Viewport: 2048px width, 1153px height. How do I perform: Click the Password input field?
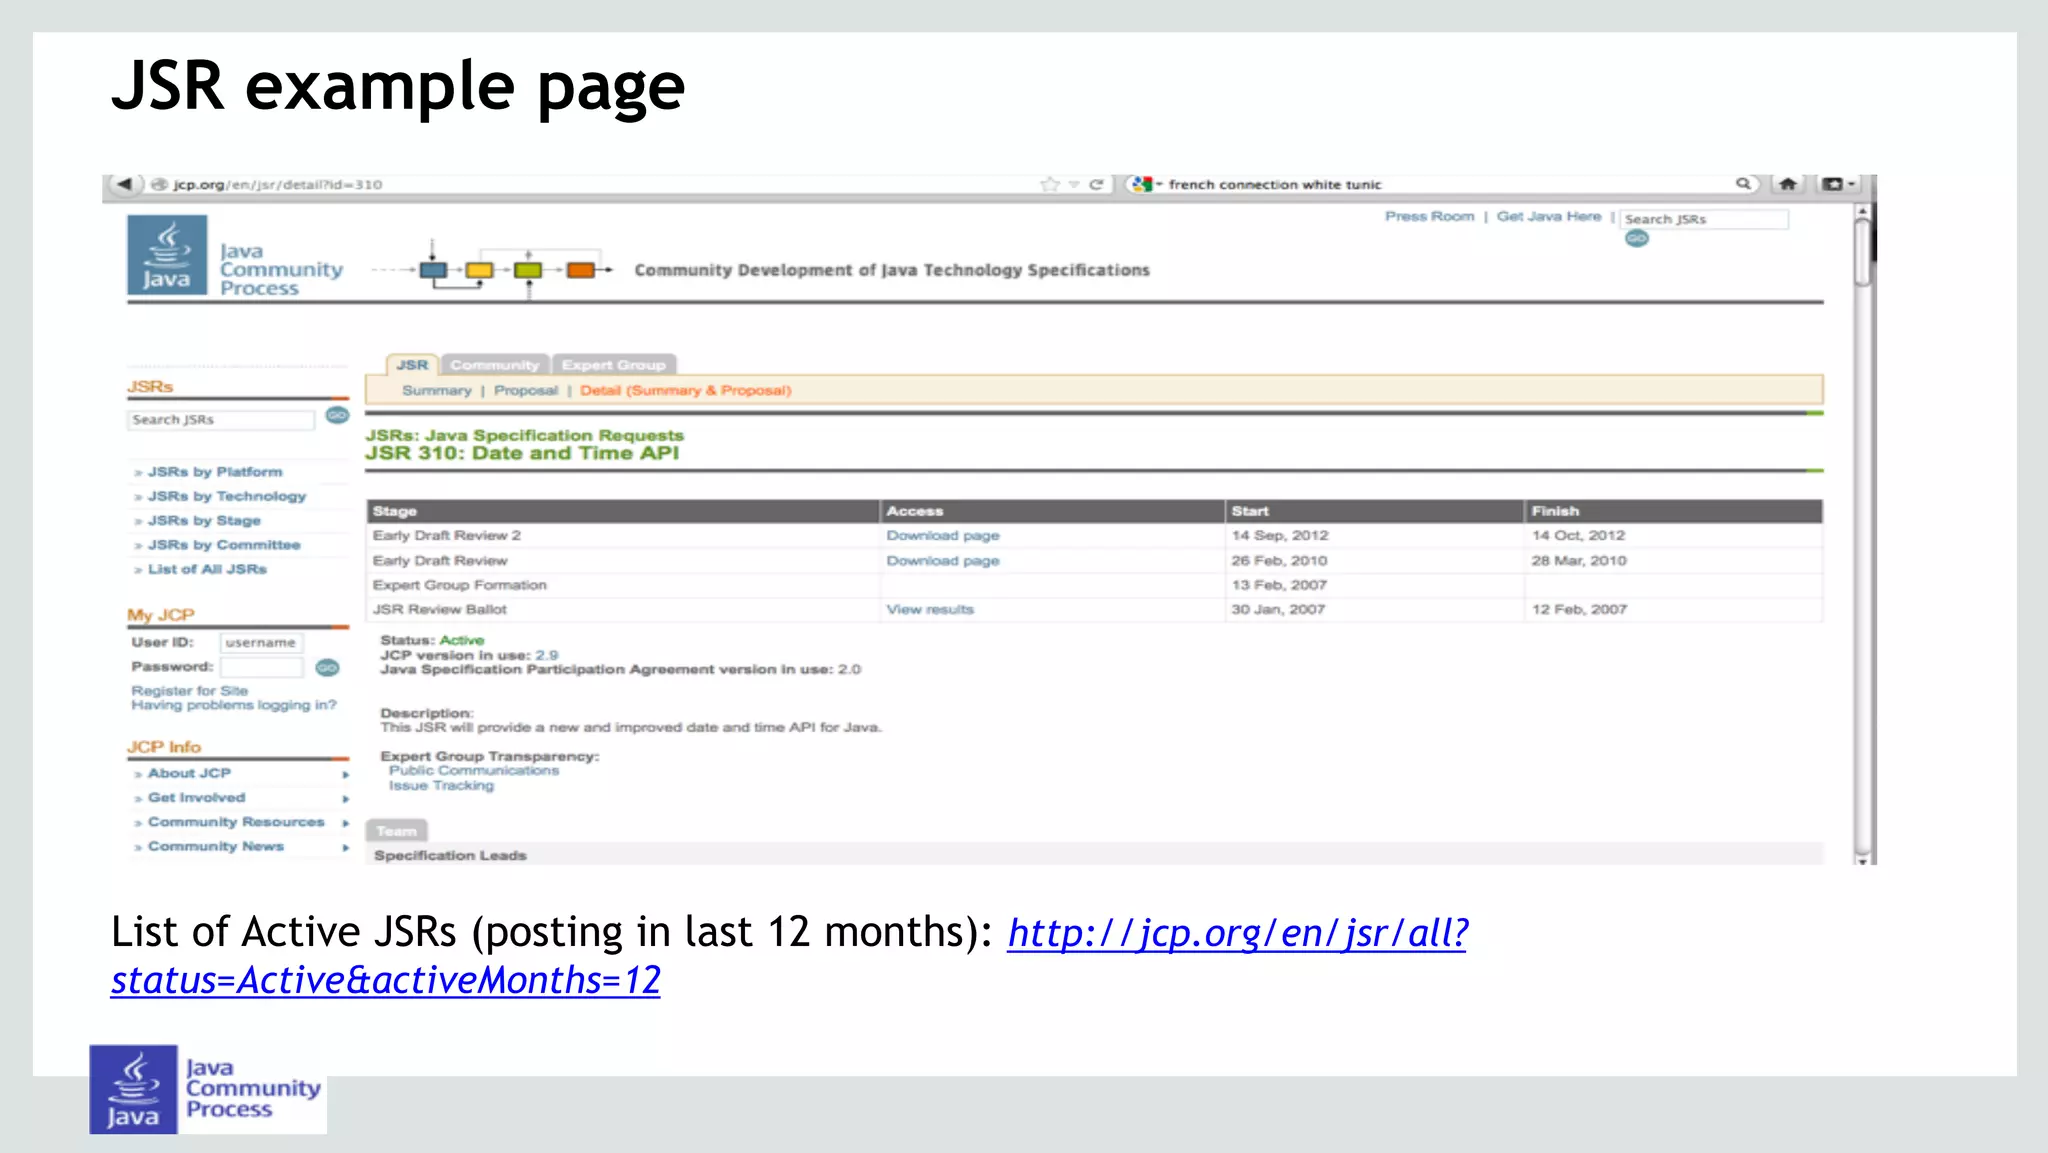pyautogui.click(x=262, y=667)
